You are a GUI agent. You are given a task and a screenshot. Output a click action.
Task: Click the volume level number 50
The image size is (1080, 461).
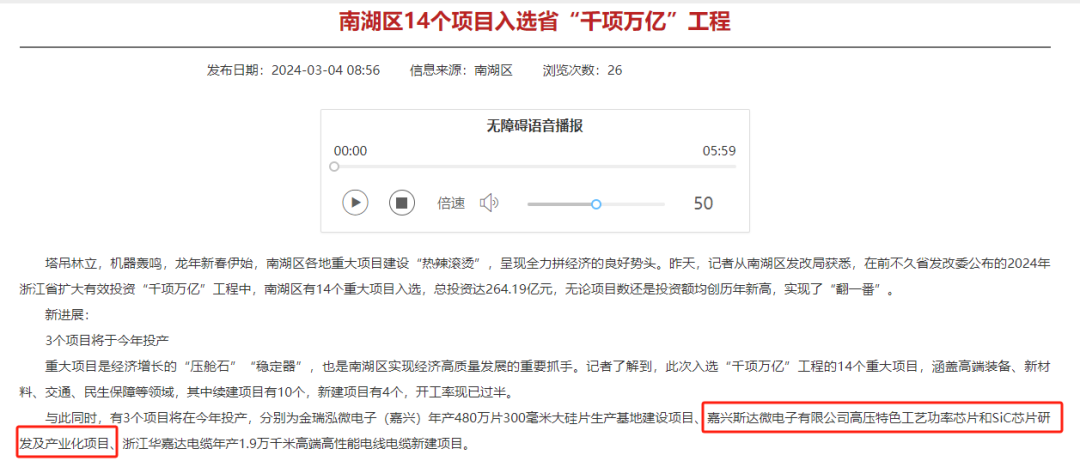703,203
